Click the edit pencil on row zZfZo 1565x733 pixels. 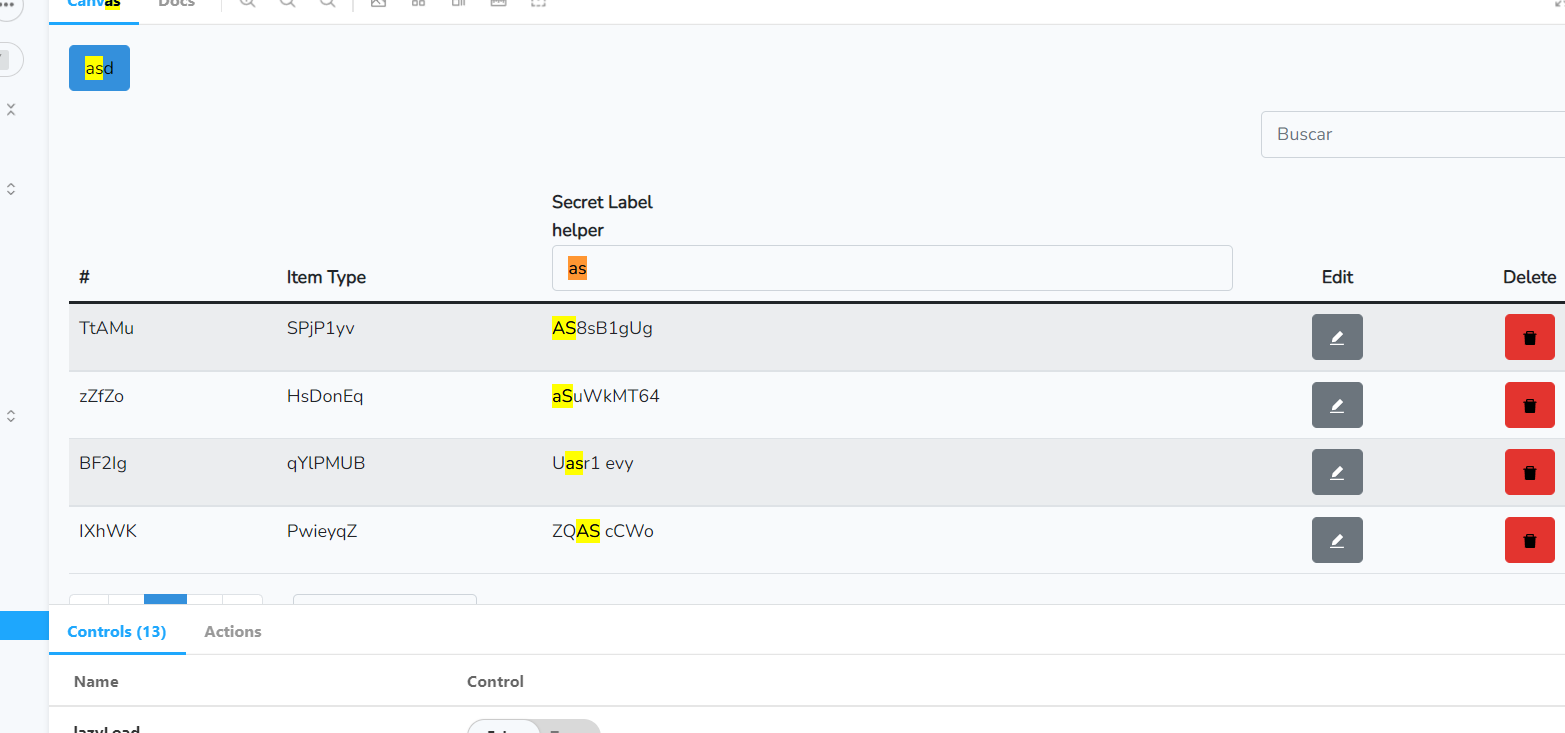point(1337,405)
